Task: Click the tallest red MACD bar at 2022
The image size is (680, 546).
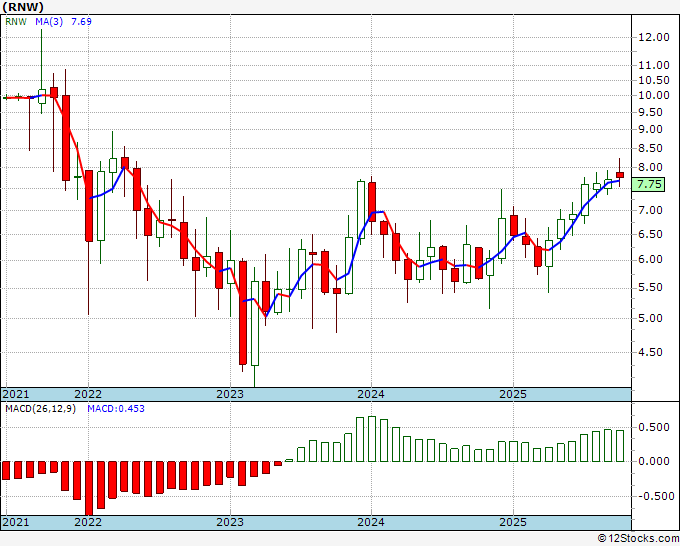Action: tap(89, 488)
